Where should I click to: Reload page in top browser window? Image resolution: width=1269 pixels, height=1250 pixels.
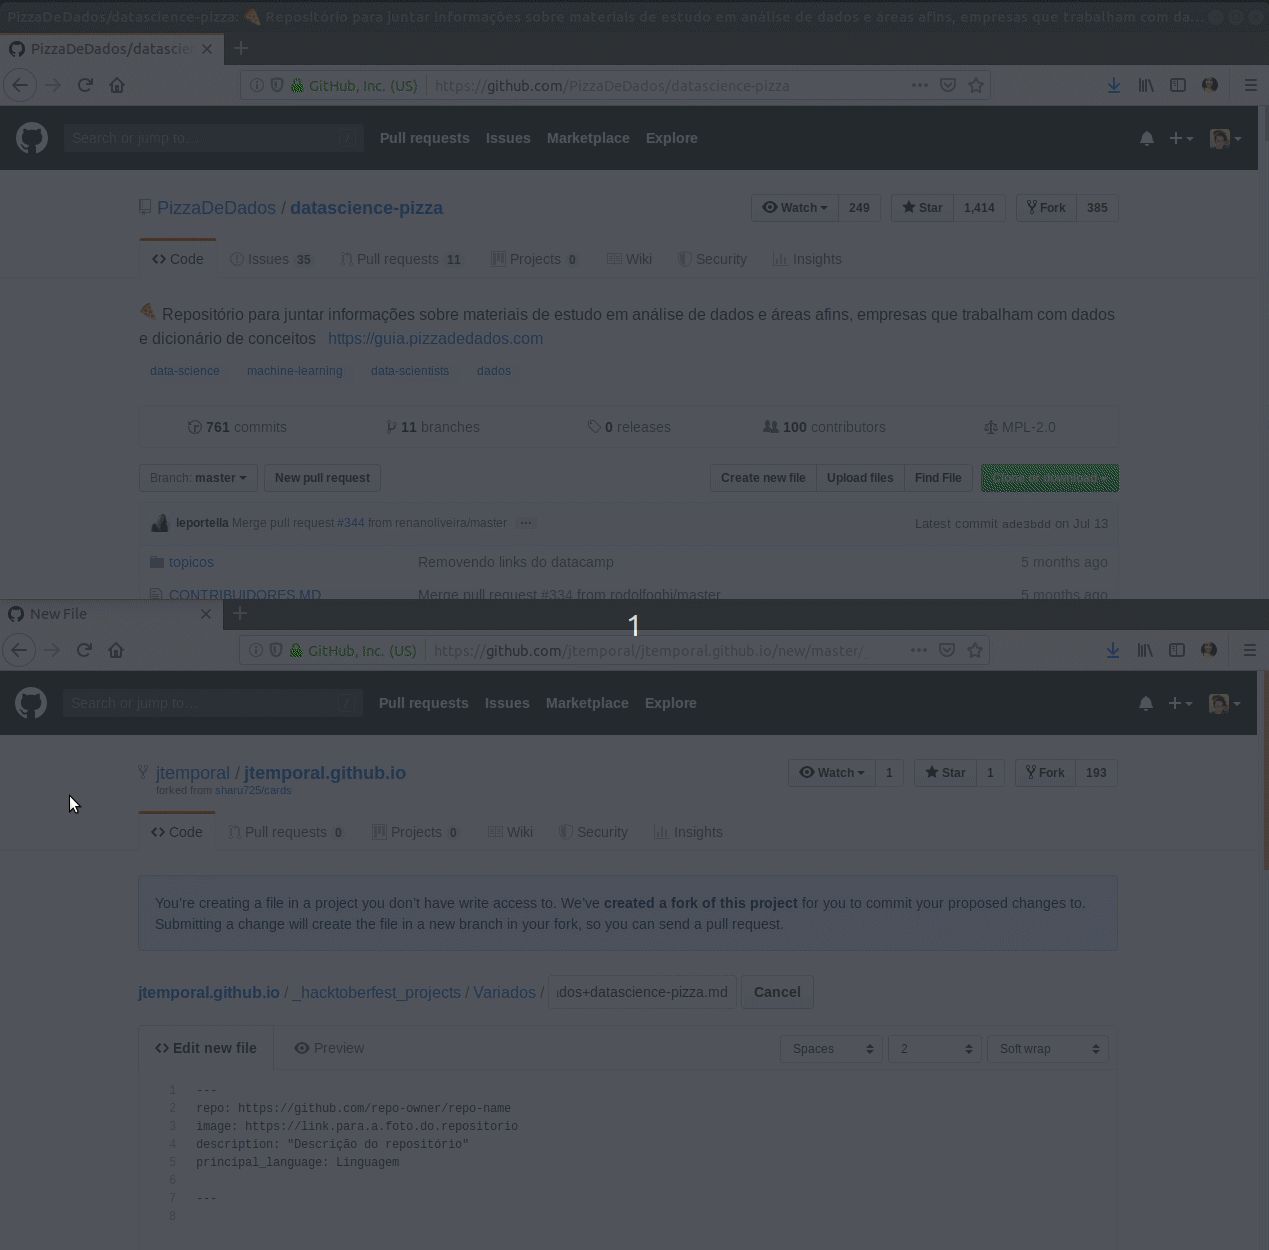point(85,85)
